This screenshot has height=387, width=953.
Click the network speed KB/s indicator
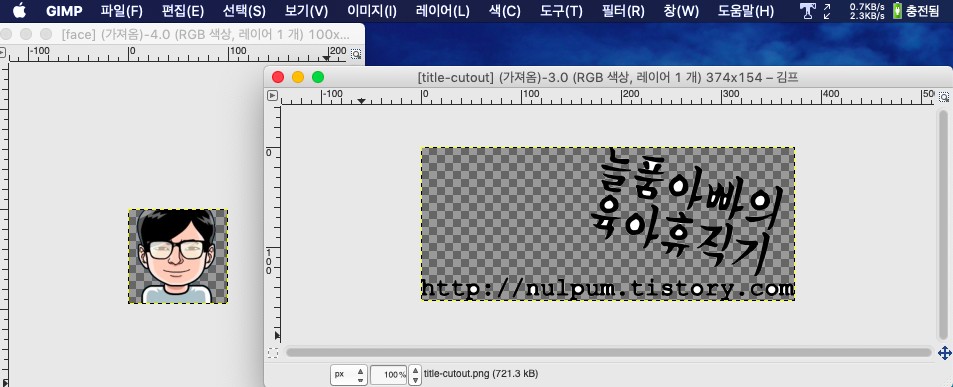tap(867, 11)
